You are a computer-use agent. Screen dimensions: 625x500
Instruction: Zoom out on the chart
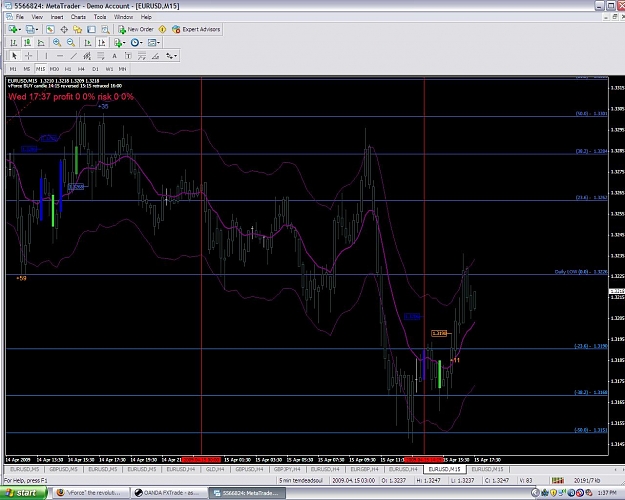click(71, 42)
